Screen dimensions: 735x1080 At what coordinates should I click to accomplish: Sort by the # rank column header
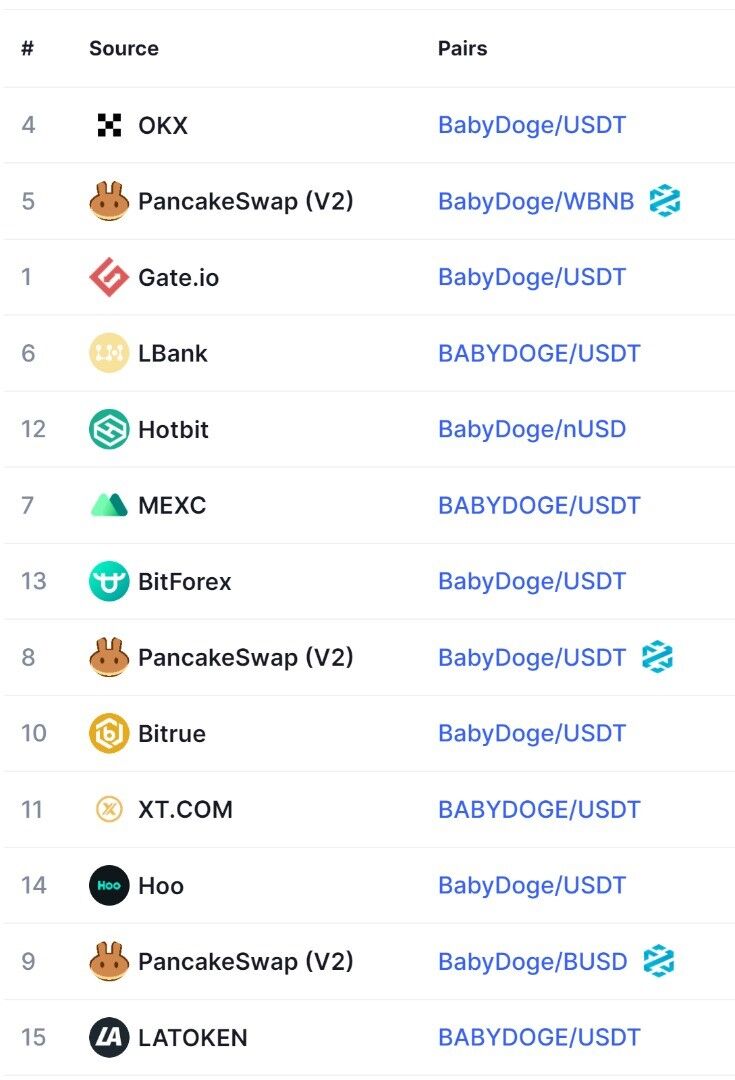(28, 48)
